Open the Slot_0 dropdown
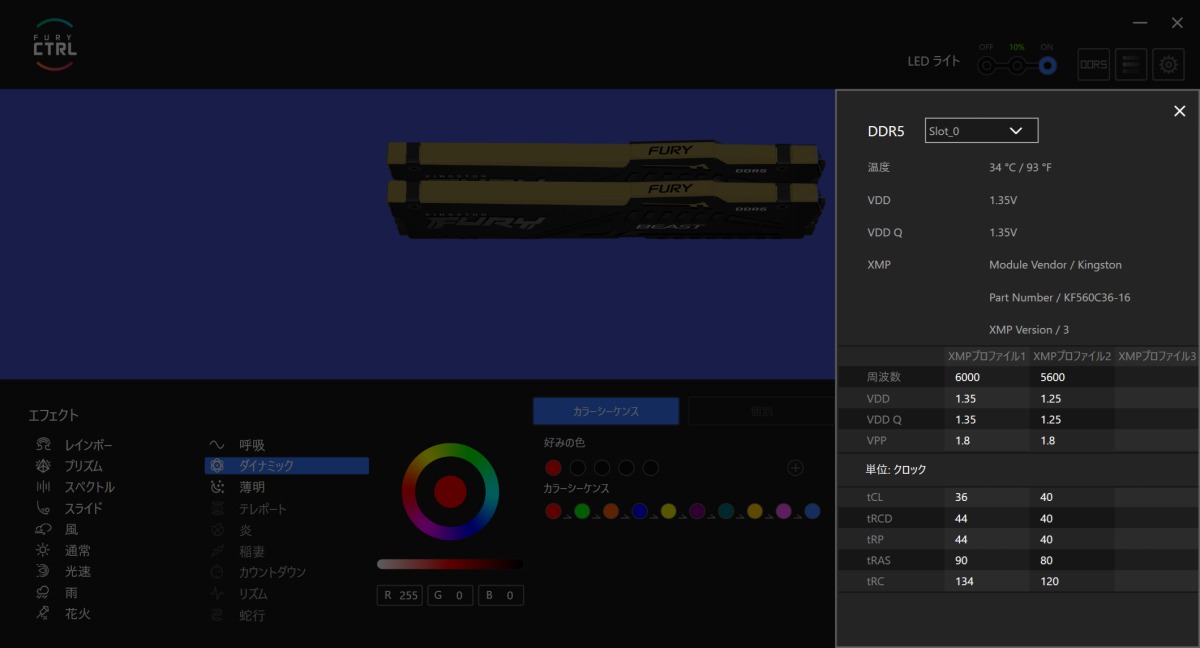1200x648 pixels. pos(981,130)
